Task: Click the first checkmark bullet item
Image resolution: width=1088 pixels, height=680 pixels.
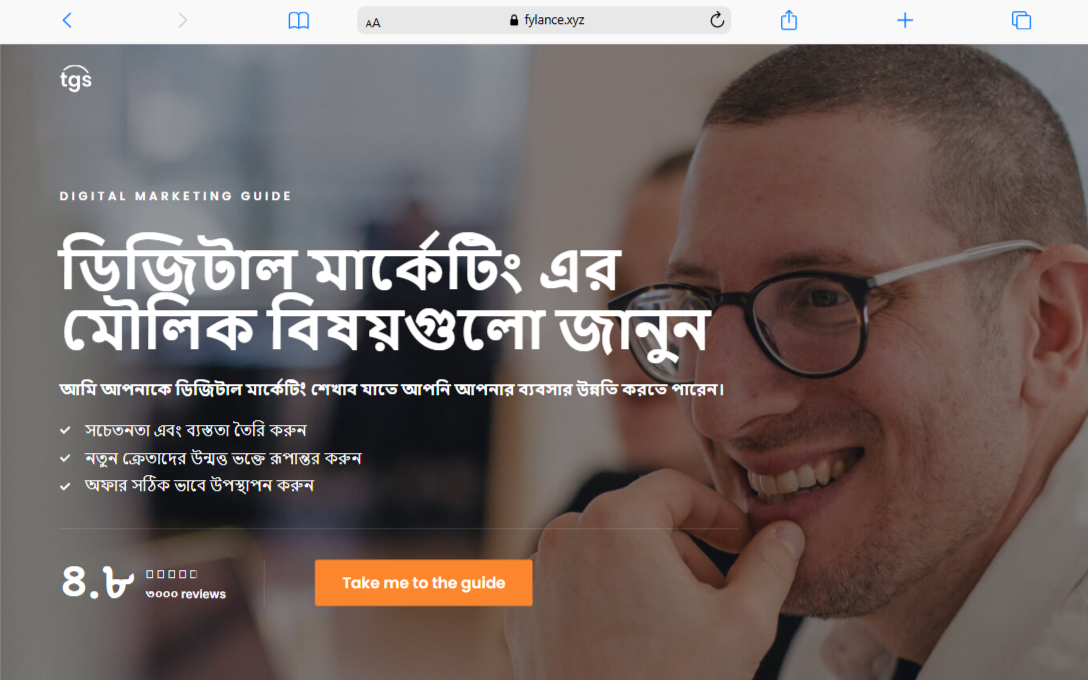Action: (x=183, y=430)
